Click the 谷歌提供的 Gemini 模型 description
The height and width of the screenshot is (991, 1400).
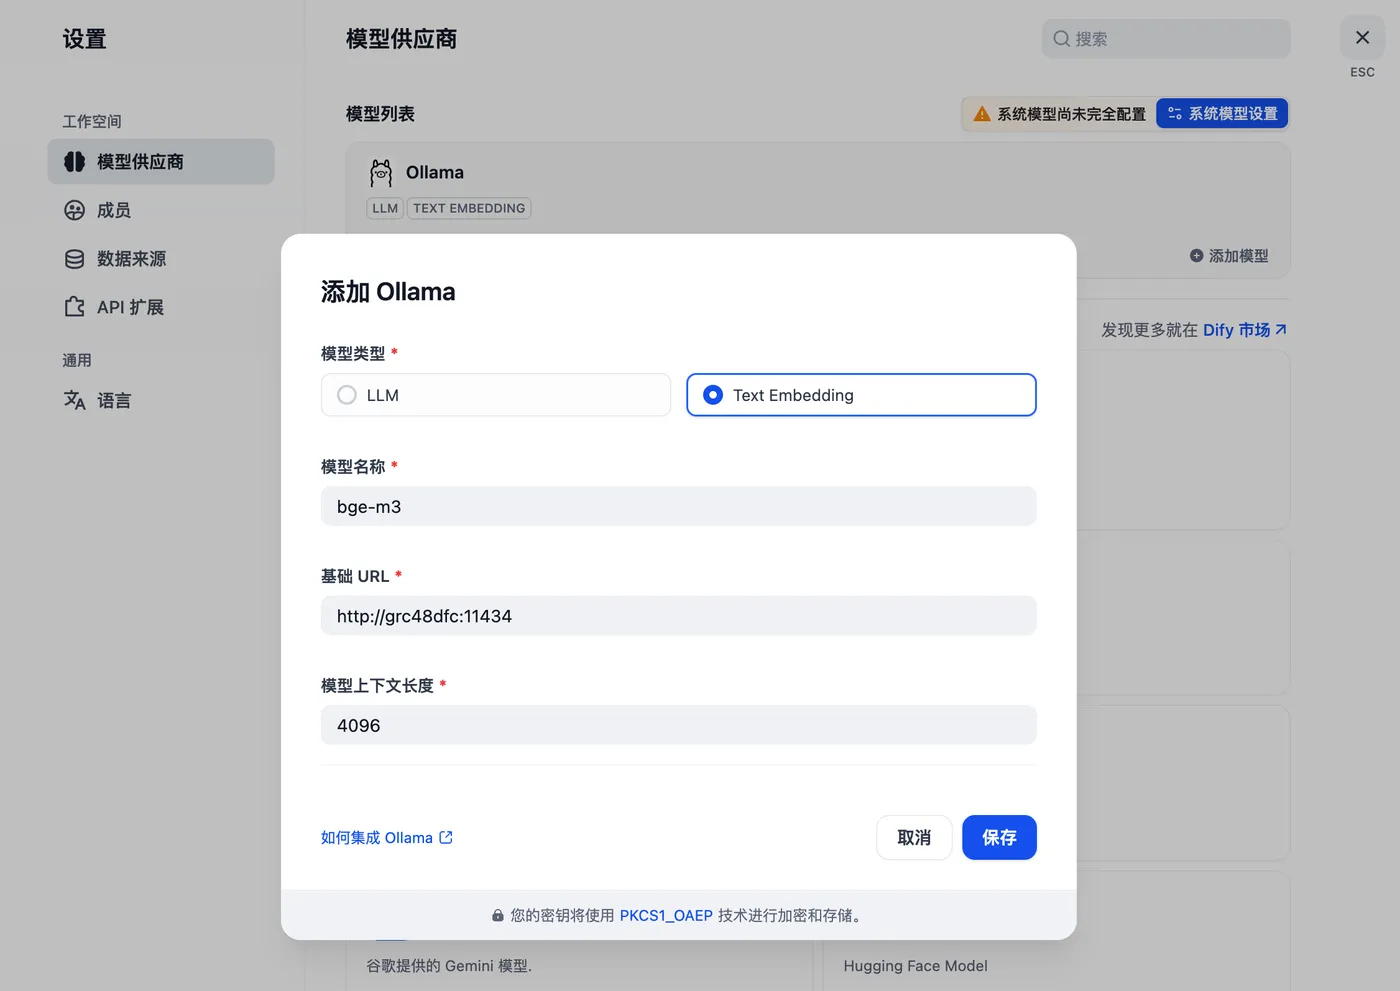[449, 966]
